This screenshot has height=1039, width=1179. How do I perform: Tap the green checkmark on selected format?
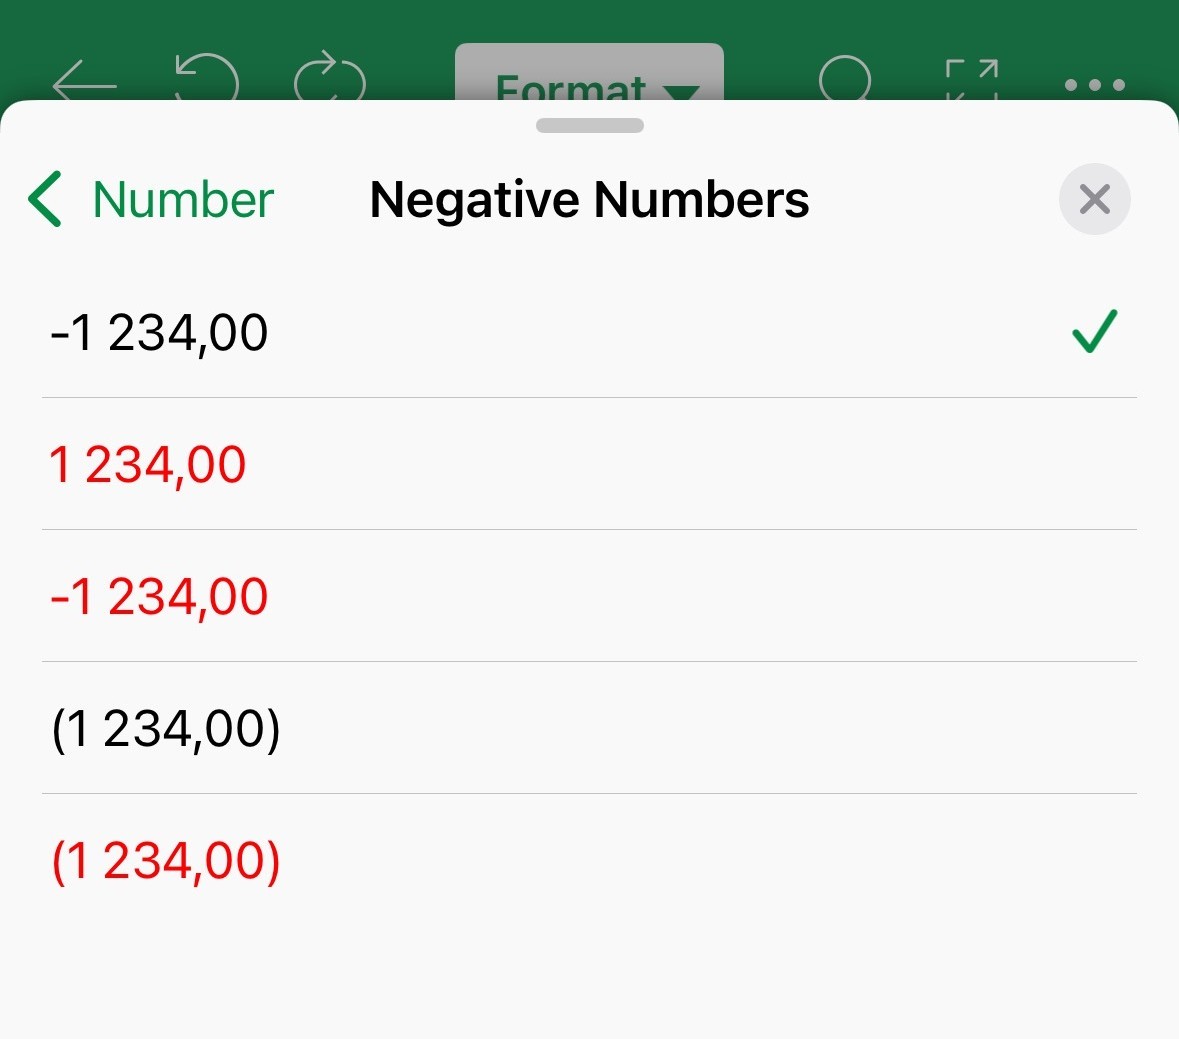pos(1094,331)
